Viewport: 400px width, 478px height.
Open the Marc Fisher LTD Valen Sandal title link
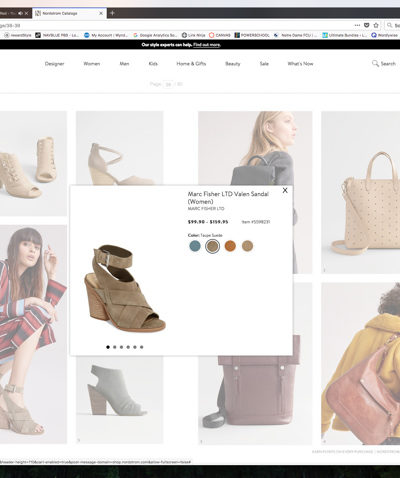coord(228,198)
